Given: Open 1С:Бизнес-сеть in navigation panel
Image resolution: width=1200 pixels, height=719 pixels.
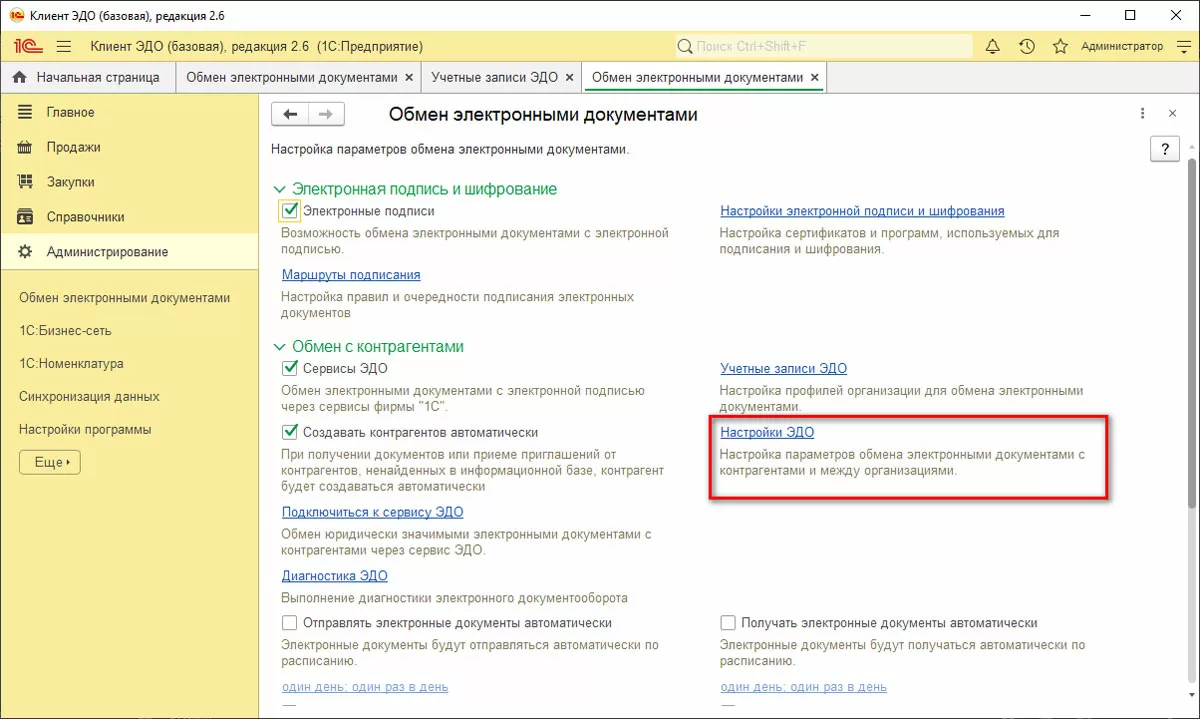Looking at the screenshot, I should (x=65, y=330).
